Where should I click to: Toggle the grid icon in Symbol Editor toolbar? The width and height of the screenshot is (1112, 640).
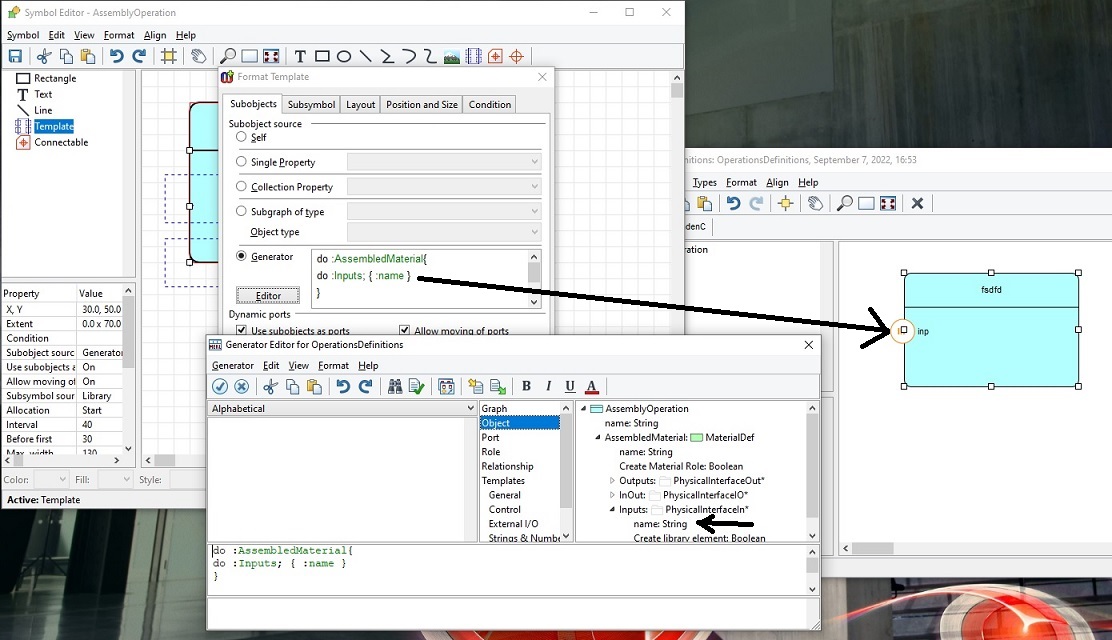[169, 57]
